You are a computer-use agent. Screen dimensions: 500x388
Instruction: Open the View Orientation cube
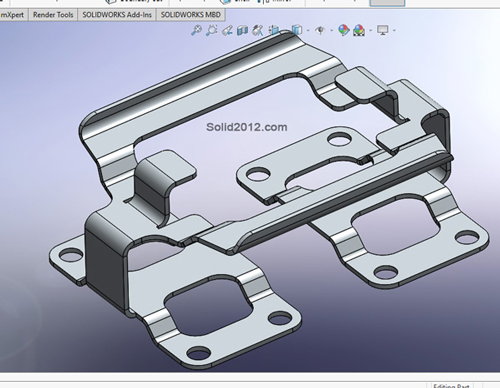pos(274,30)
